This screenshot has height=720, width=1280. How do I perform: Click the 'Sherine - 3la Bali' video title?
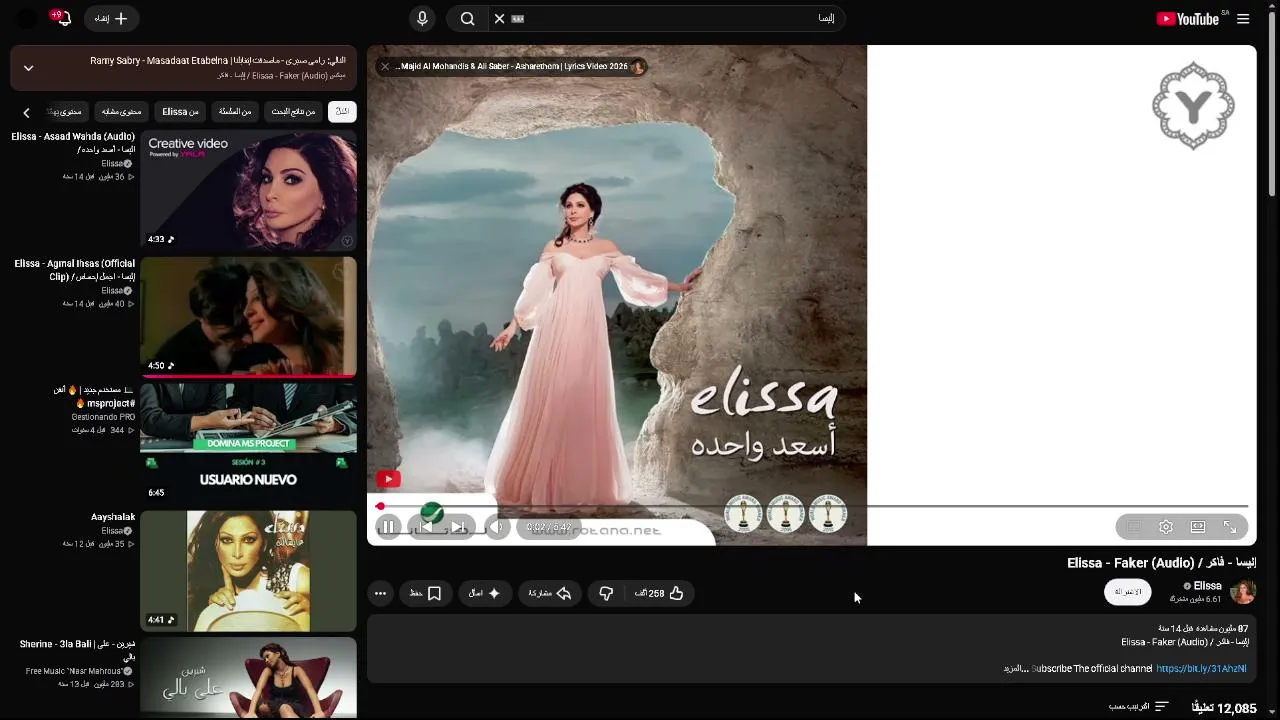click(77, 650)
